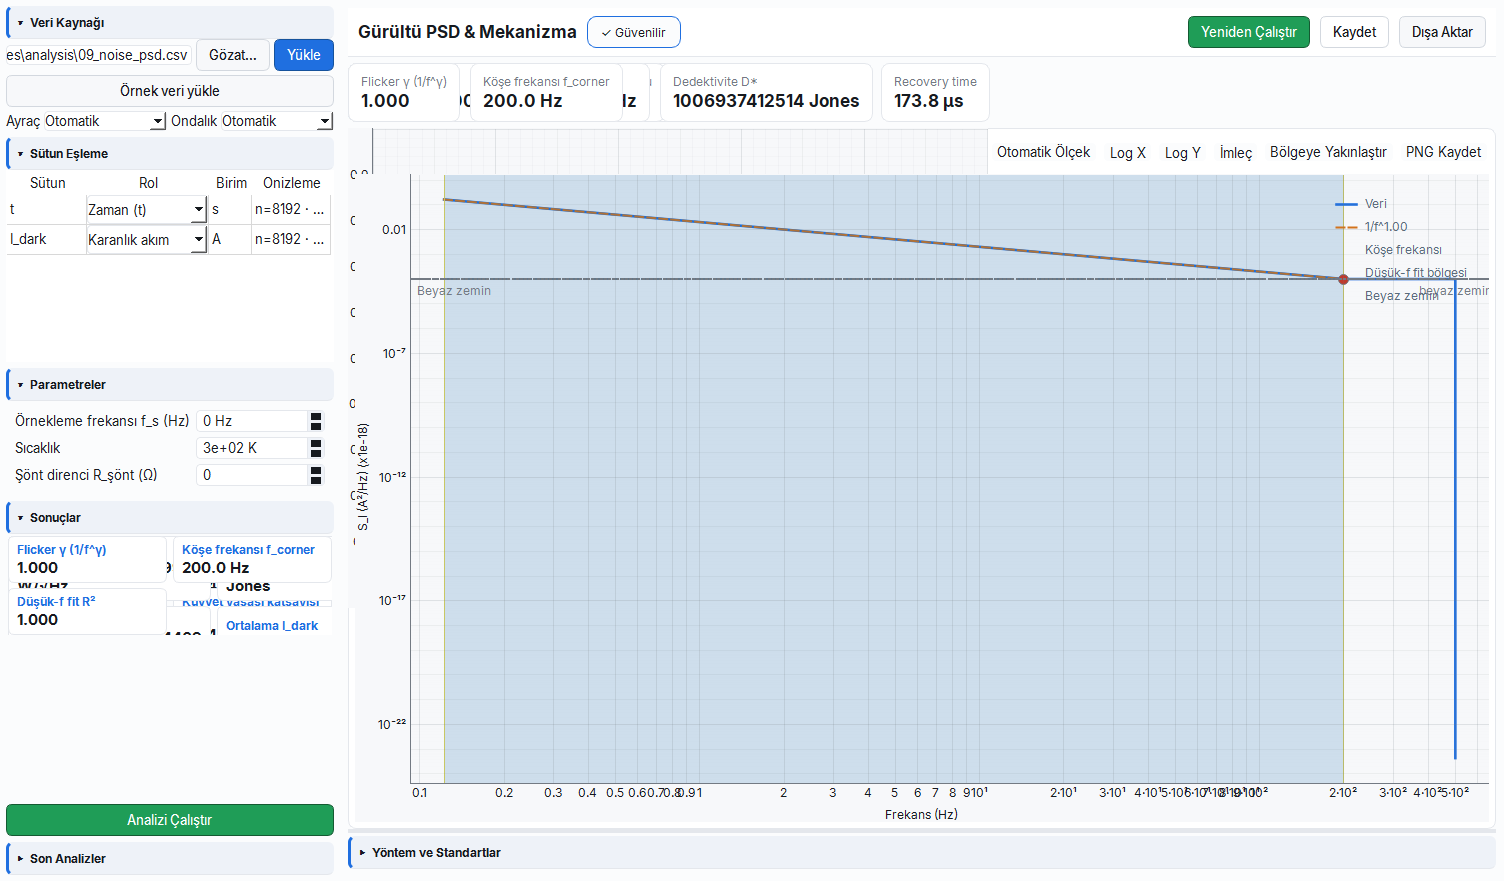Click the Dışa Aktar button
Screen dimensions: 1504x881
click(x=1442, y=32)
